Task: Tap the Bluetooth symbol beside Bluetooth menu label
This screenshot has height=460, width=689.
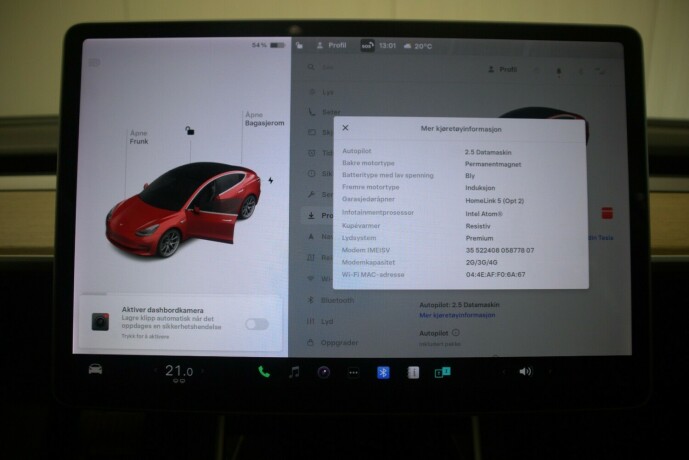Action: point(310,300)
